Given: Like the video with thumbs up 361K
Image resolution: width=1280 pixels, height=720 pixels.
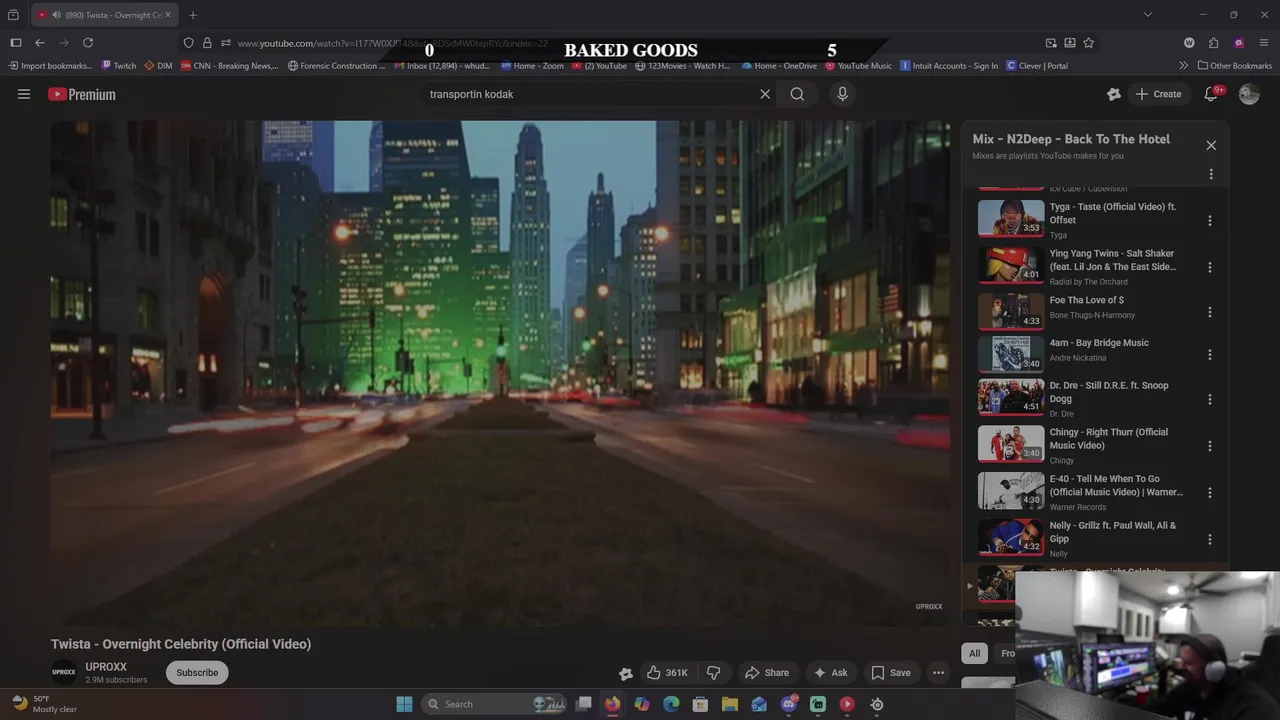Looking at the screenshot, I should pyautogui.click(x=667, y=673).
